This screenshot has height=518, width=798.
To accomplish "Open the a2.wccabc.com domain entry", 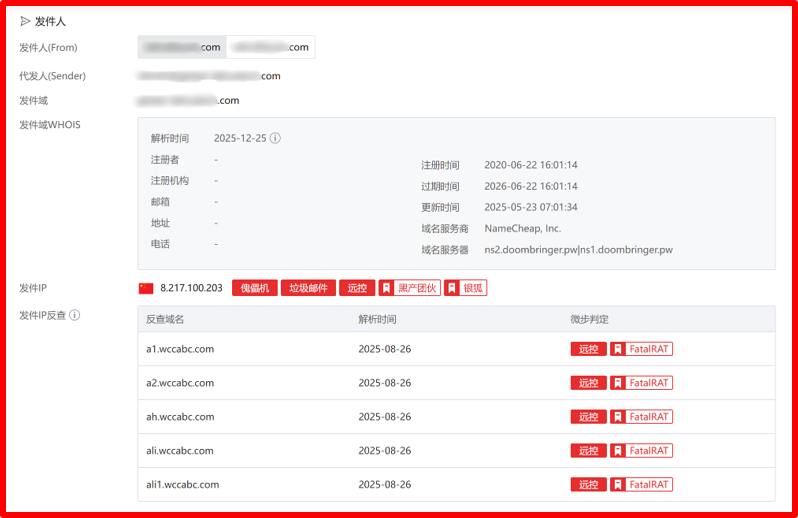I will (x=180, y=383).
